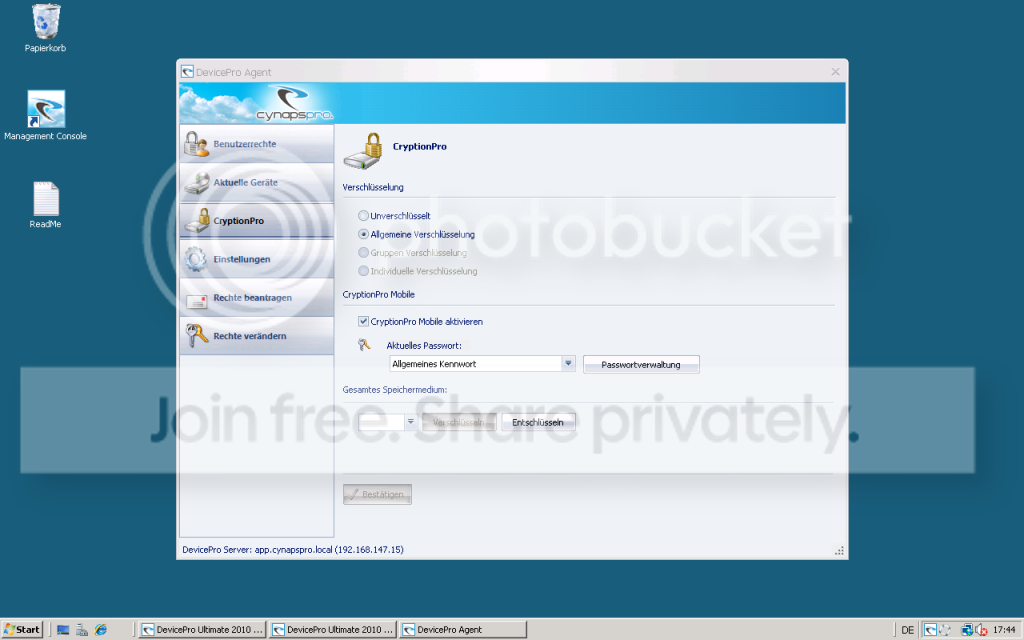Click the Rechte beantragen envelope icon

196,300
